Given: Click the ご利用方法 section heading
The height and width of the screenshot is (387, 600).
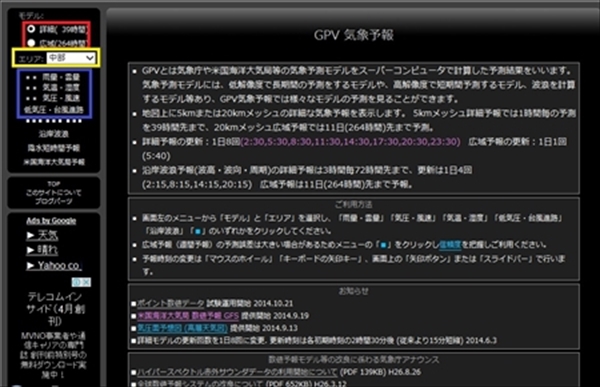Looking at the screenshot, I should [x=354, y=205].
